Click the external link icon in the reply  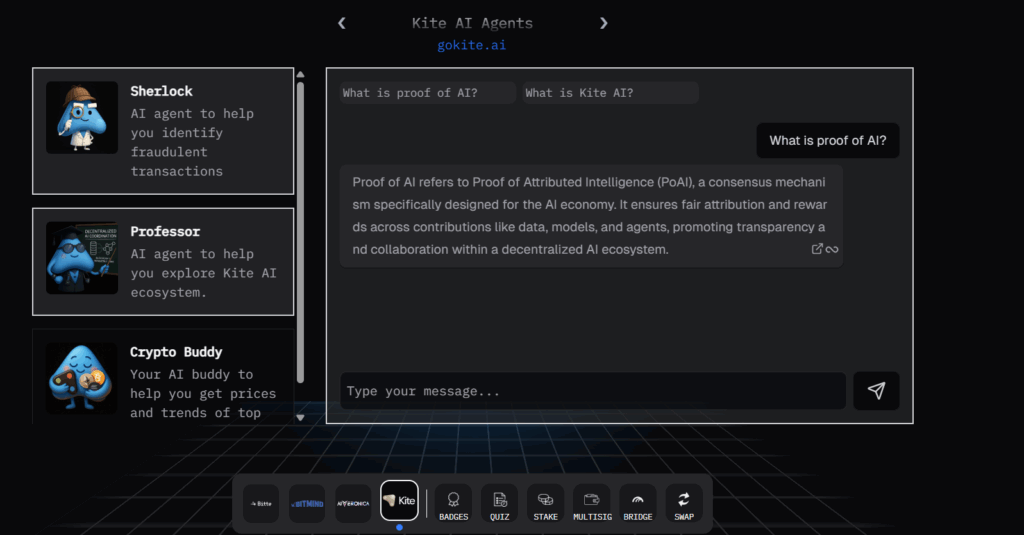coord(817,249)
